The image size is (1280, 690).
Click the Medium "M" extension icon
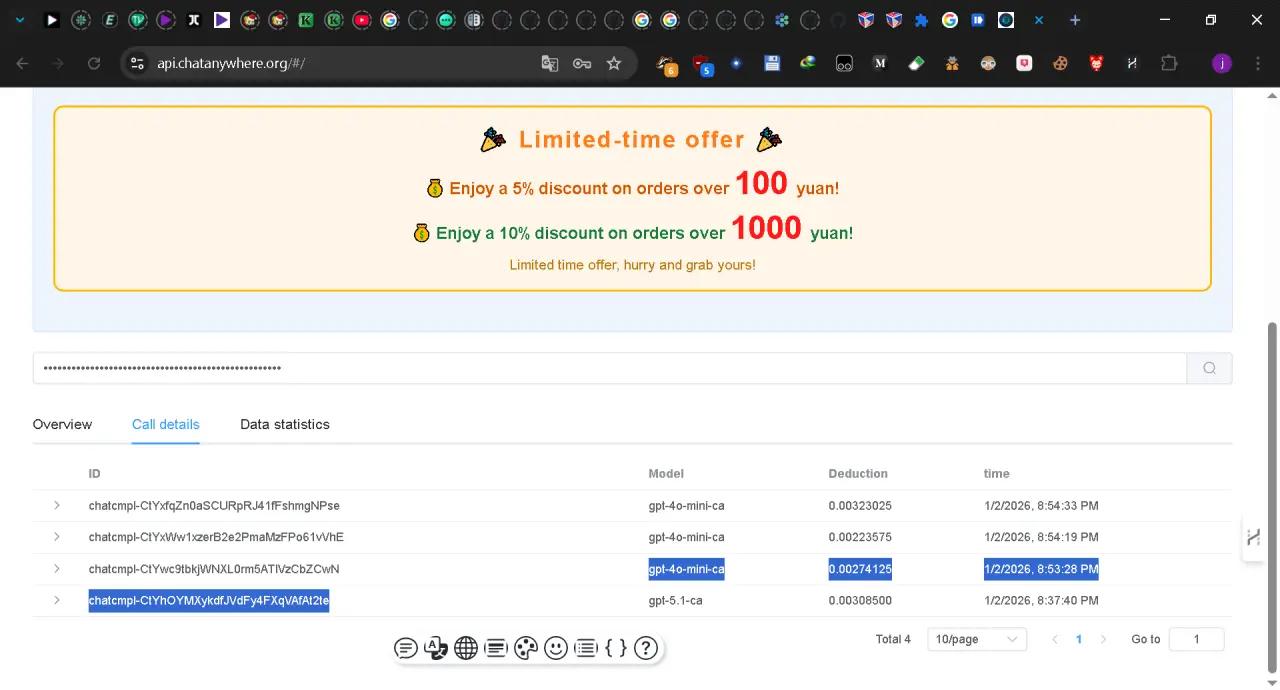tap(880, 63)
